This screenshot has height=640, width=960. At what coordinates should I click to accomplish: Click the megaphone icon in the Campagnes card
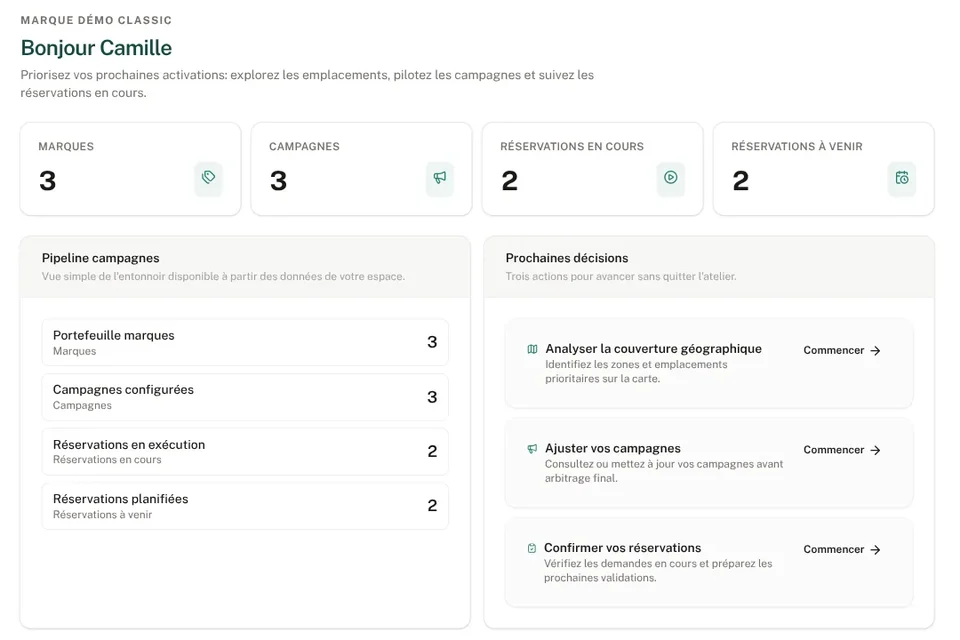pyautogui.click(x=440, y=178)
